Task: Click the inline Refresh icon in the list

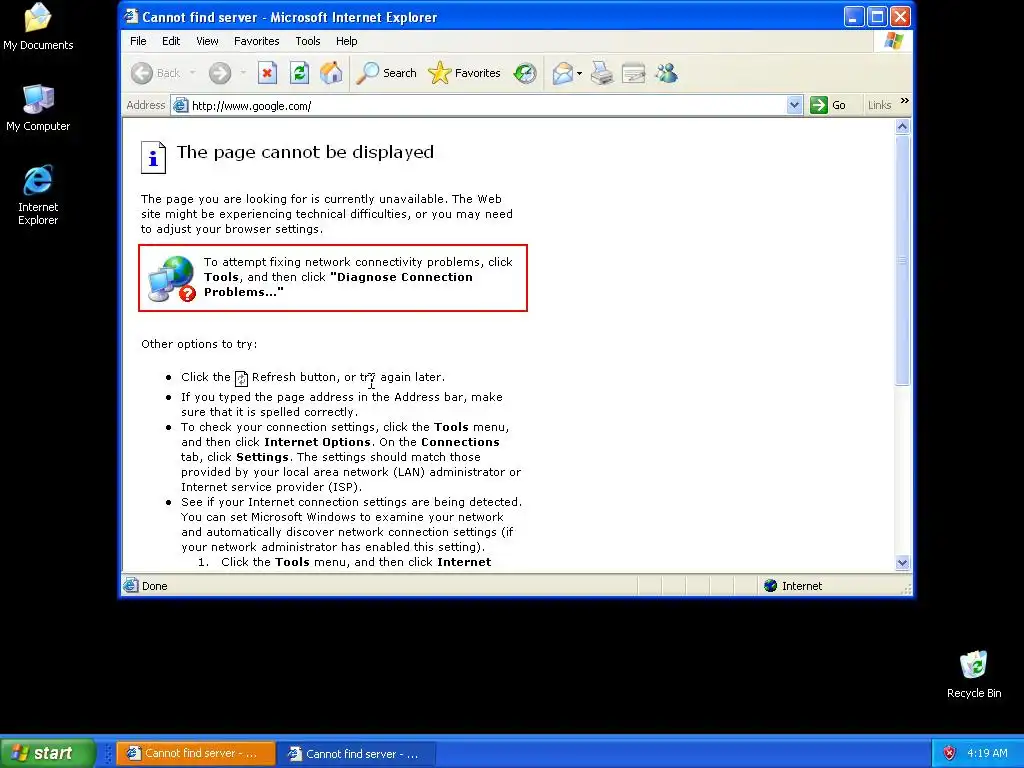Action: tap(241, 378)
